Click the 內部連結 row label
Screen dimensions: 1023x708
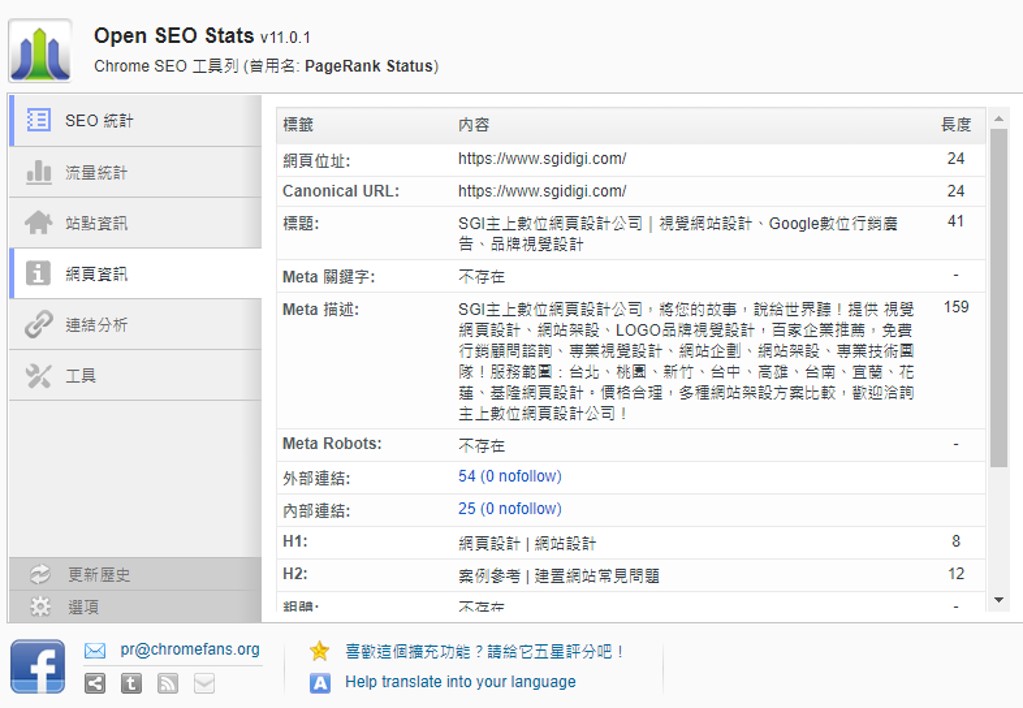316,511
